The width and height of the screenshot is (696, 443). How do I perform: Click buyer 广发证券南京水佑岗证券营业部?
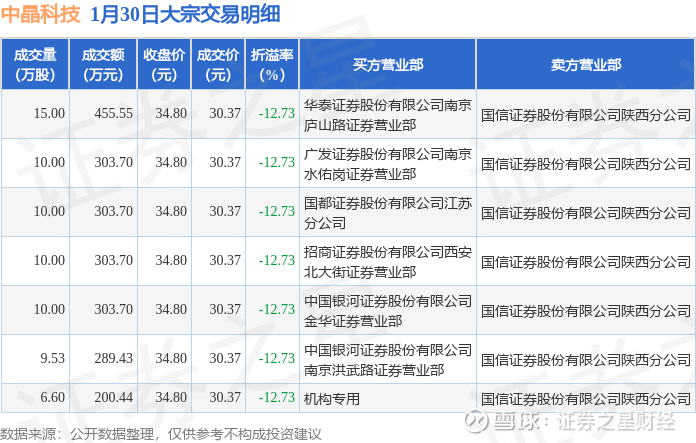click(x=388, y=164)
